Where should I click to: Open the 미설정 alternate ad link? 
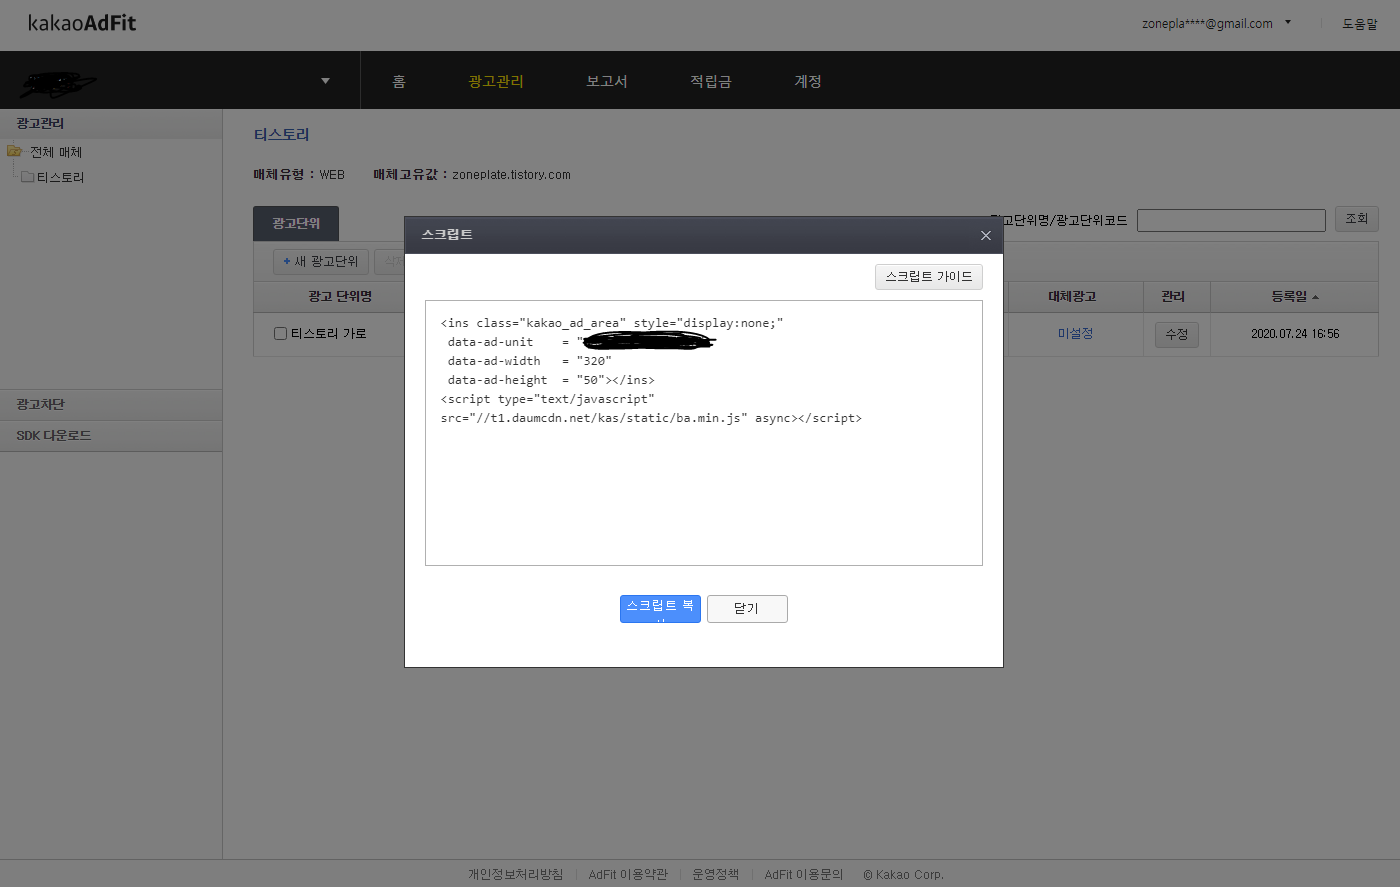(x=1075, y=334)
